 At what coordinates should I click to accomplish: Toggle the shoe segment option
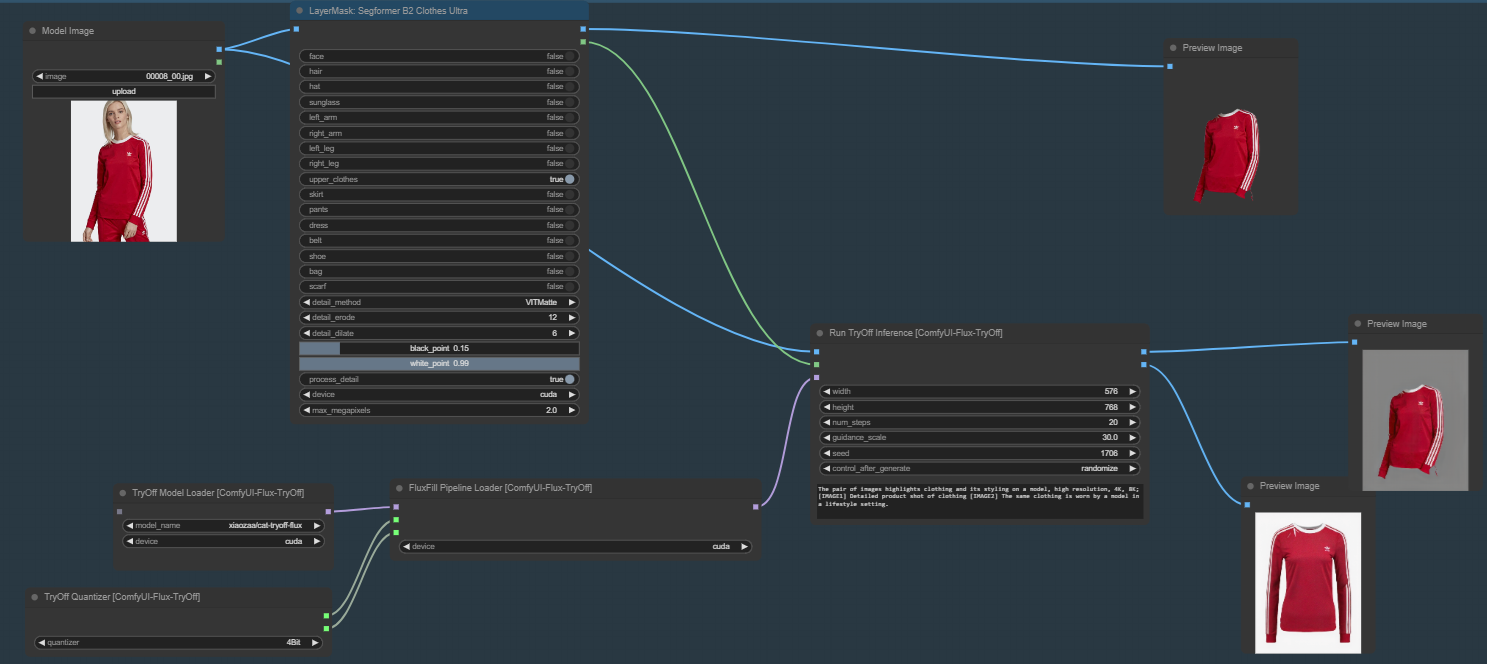439,256
